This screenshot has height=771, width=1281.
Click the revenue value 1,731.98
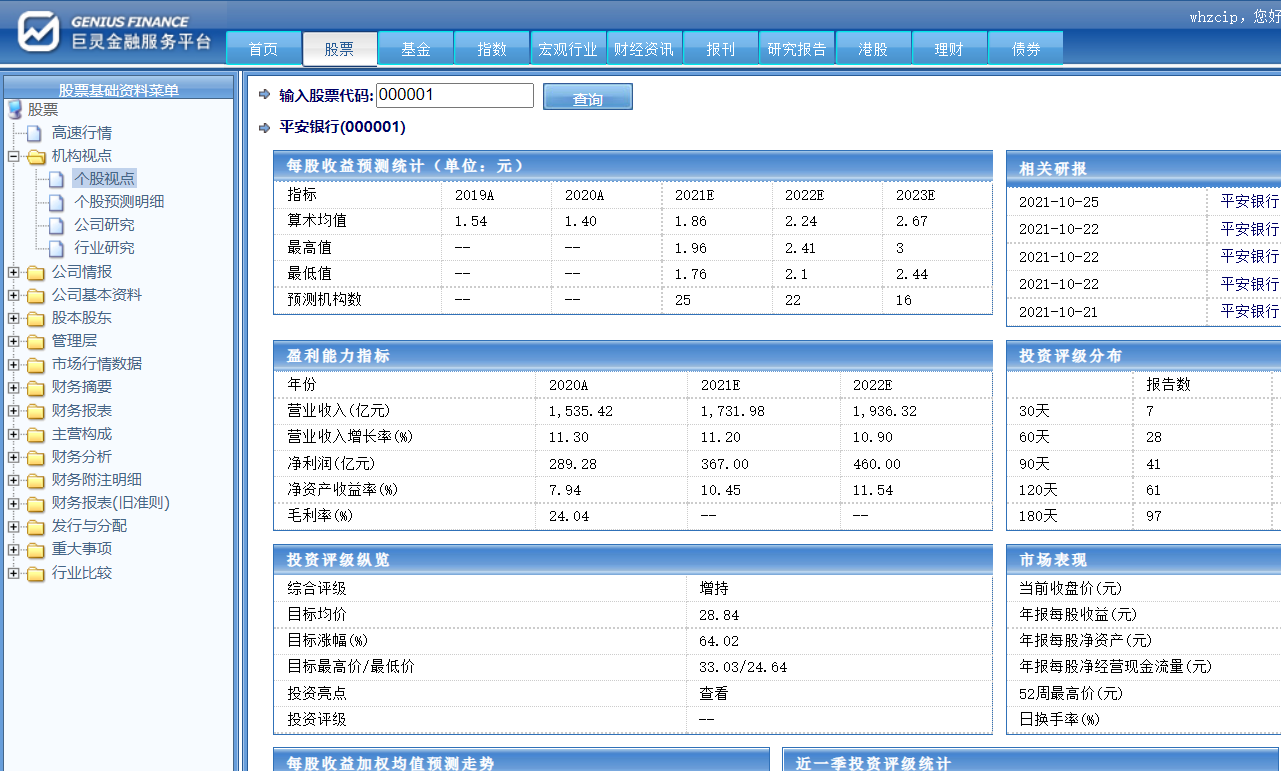click(x=733, y=411)
